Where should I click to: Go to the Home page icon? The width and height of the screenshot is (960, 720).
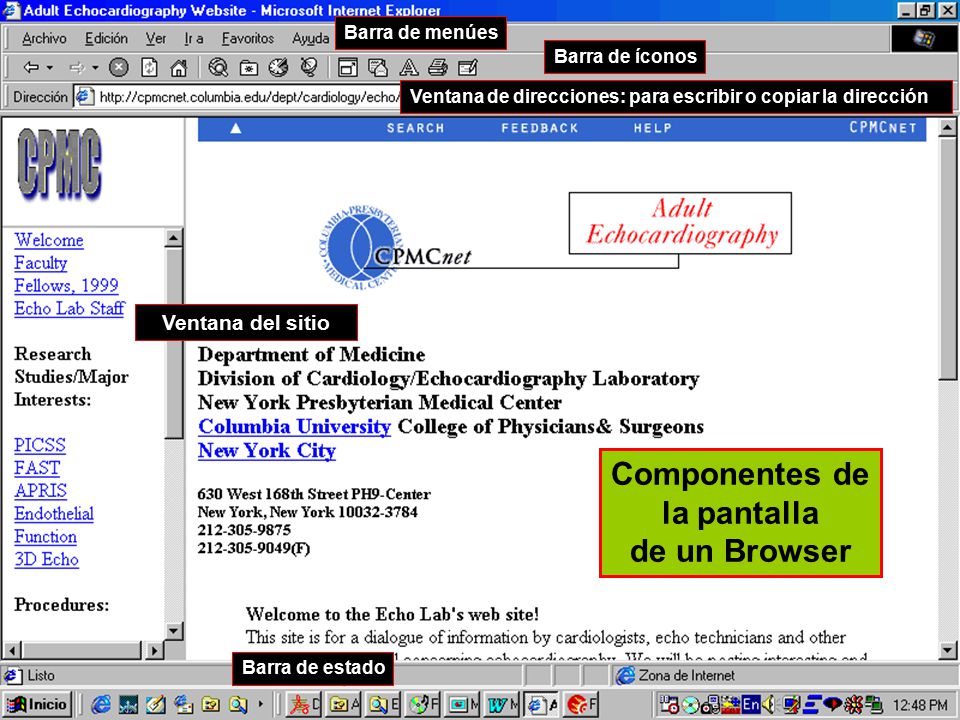click(x=178, y=67)
